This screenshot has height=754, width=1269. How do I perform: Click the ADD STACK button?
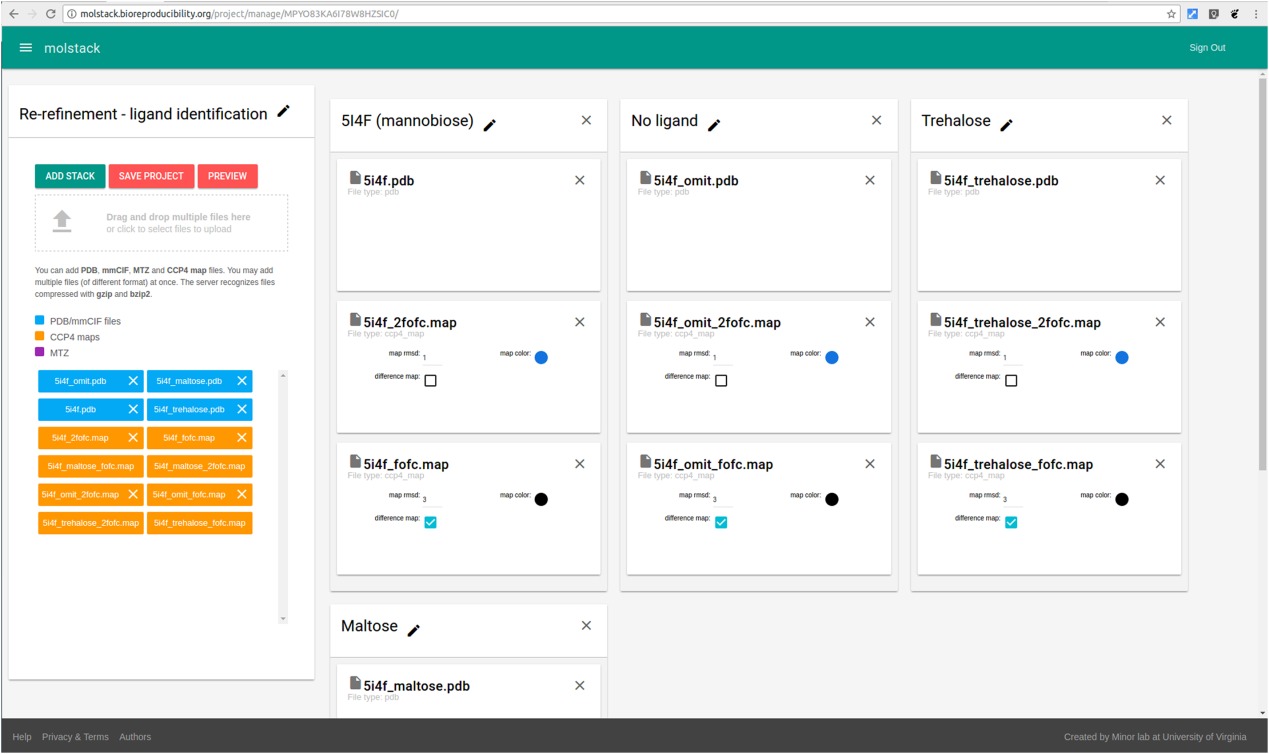pos(70,176)
